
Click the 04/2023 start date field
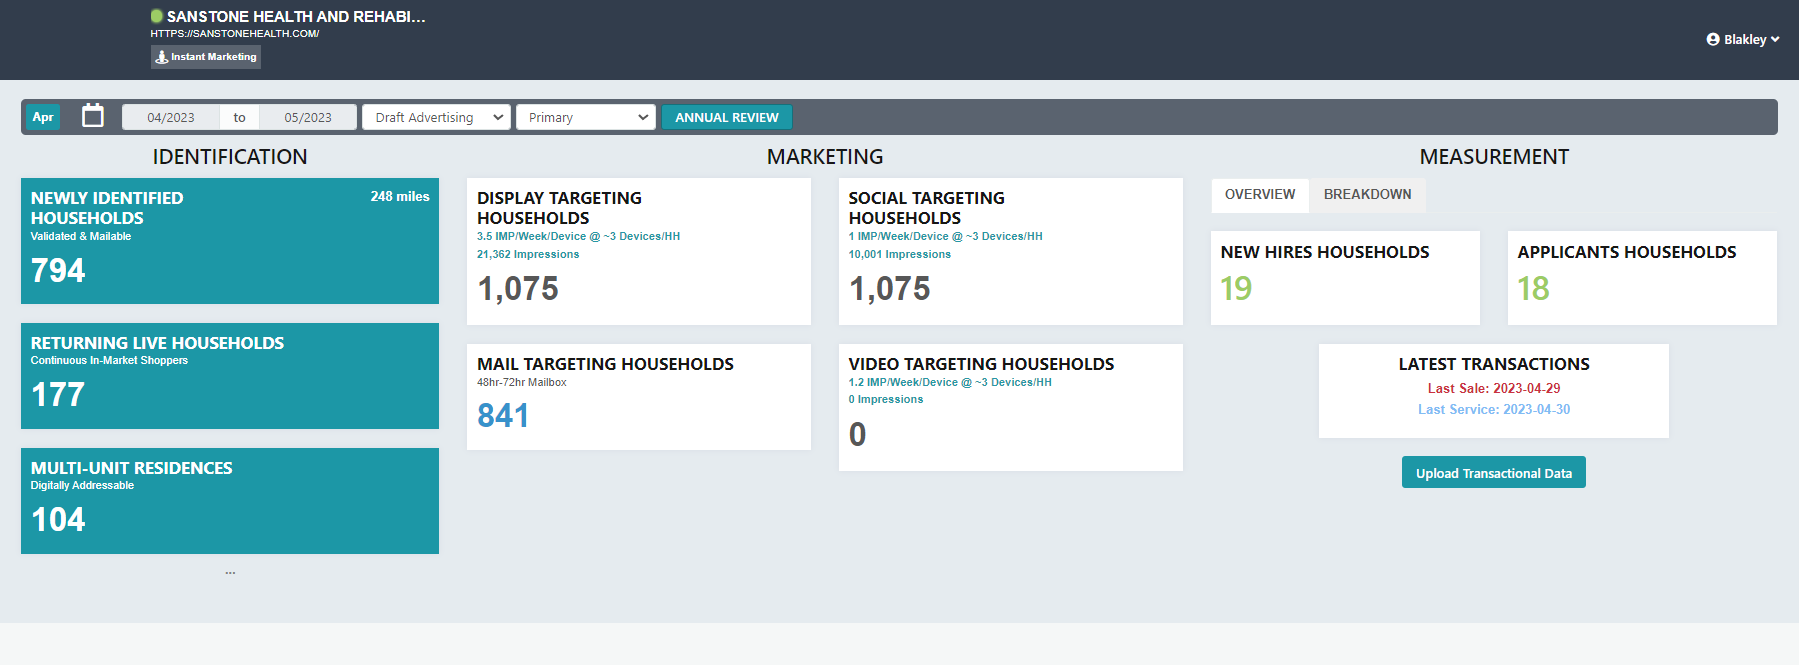pyautogui.click(x=171, y=117)
